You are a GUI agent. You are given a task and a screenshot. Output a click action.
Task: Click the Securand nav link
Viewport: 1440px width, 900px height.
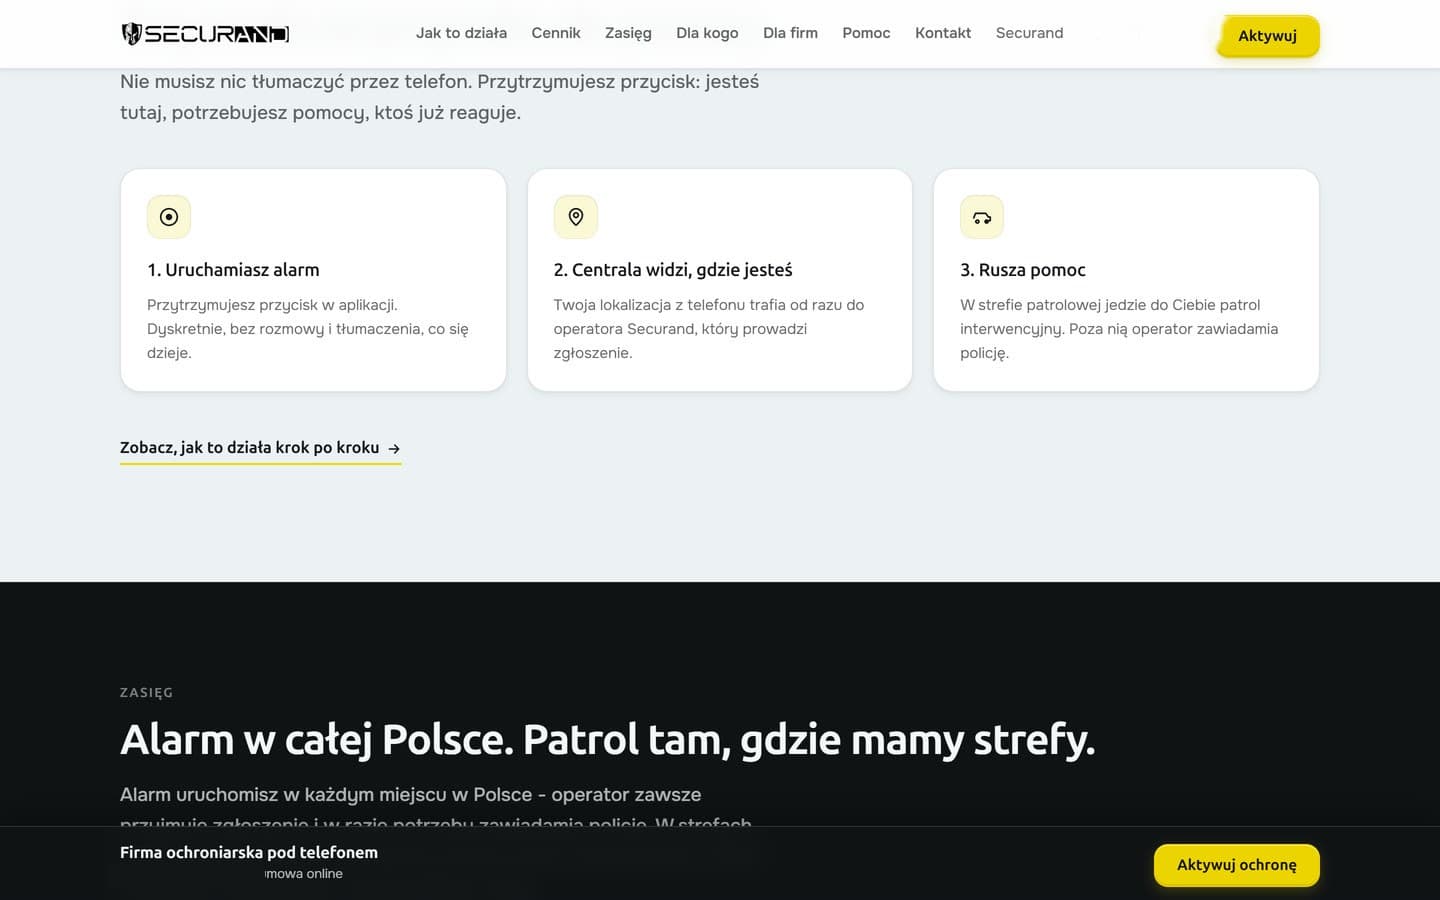click(x=1029, y=33)
